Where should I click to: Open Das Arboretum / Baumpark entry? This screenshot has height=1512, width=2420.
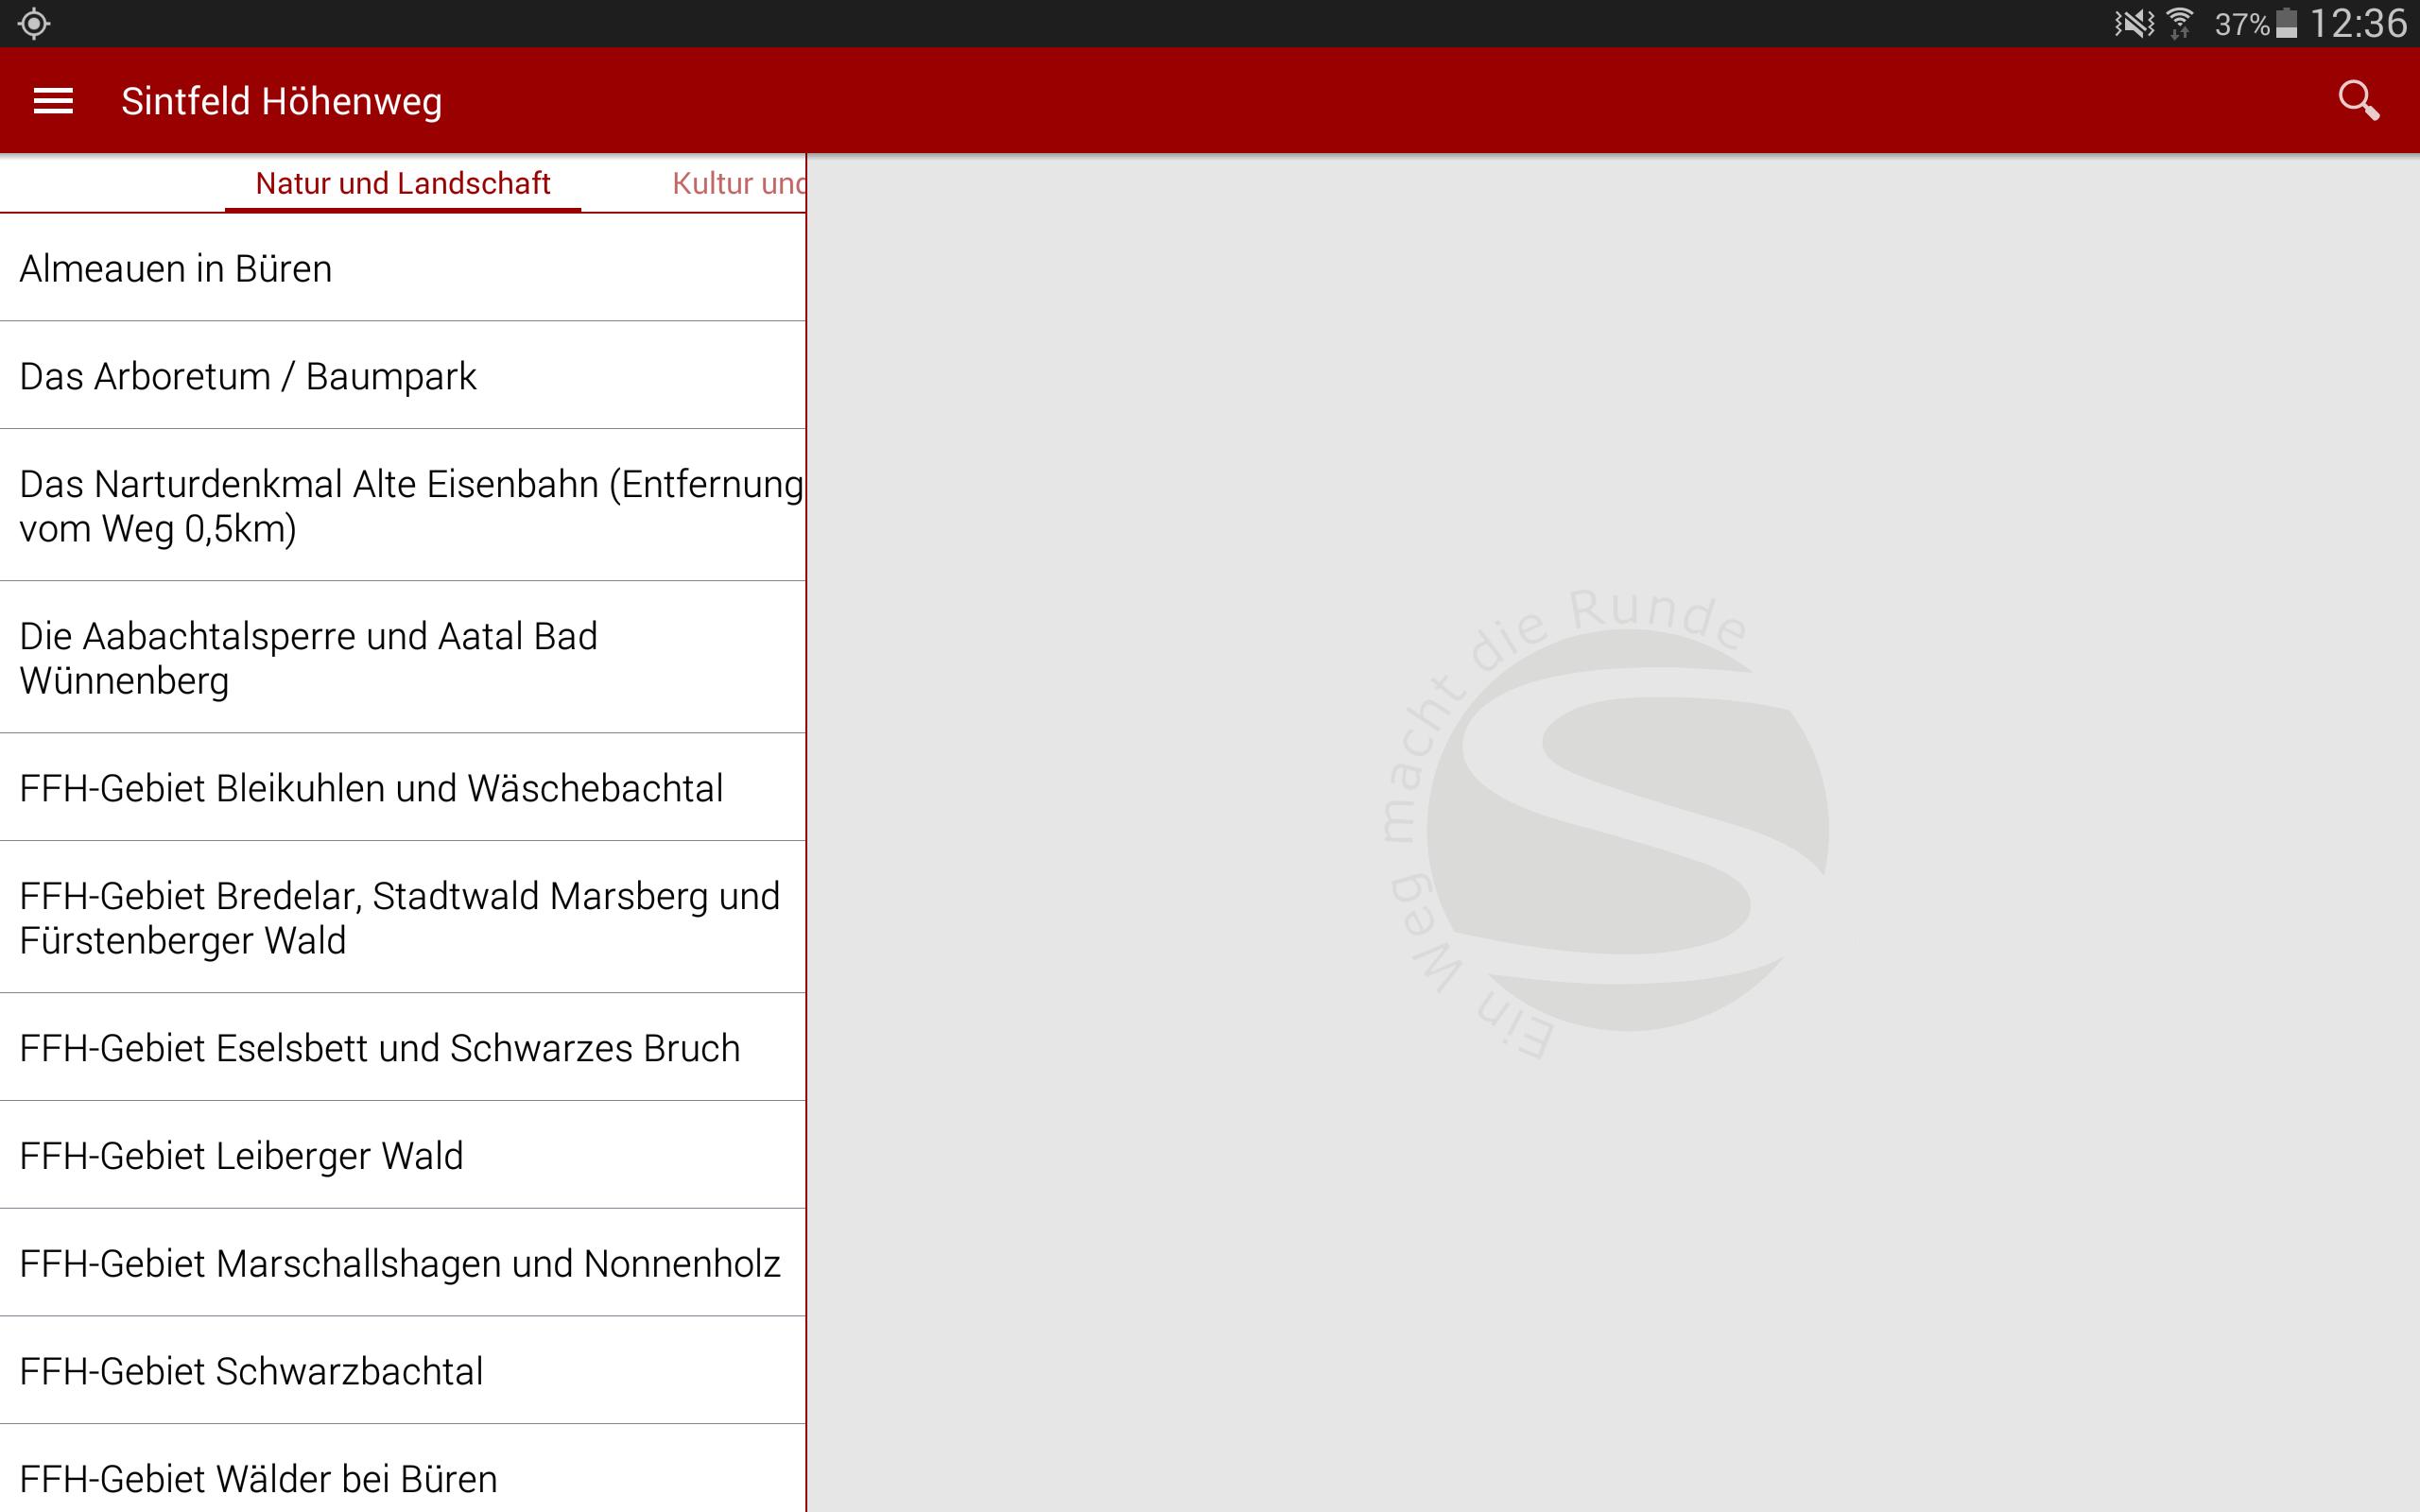(403, 376)
